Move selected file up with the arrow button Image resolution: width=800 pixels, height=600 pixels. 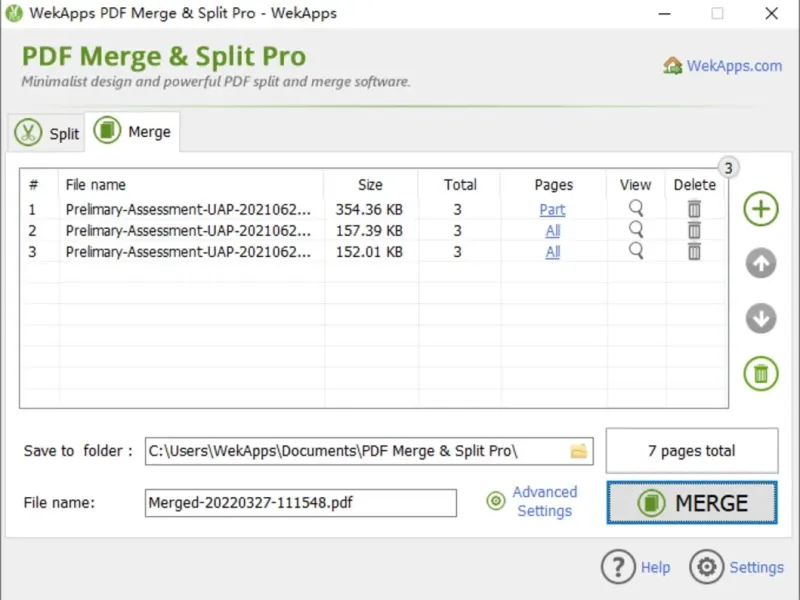pos(761,263)
